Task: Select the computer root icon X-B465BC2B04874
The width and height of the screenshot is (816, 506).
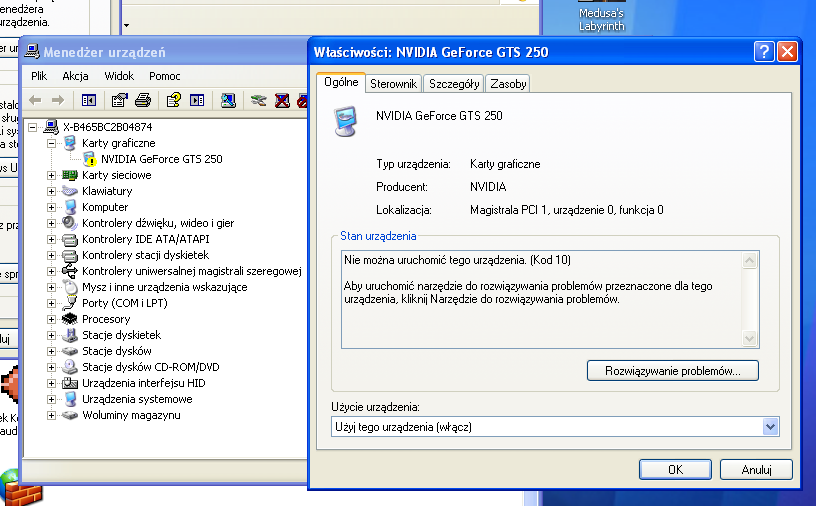Action: [x=51, y=126]
